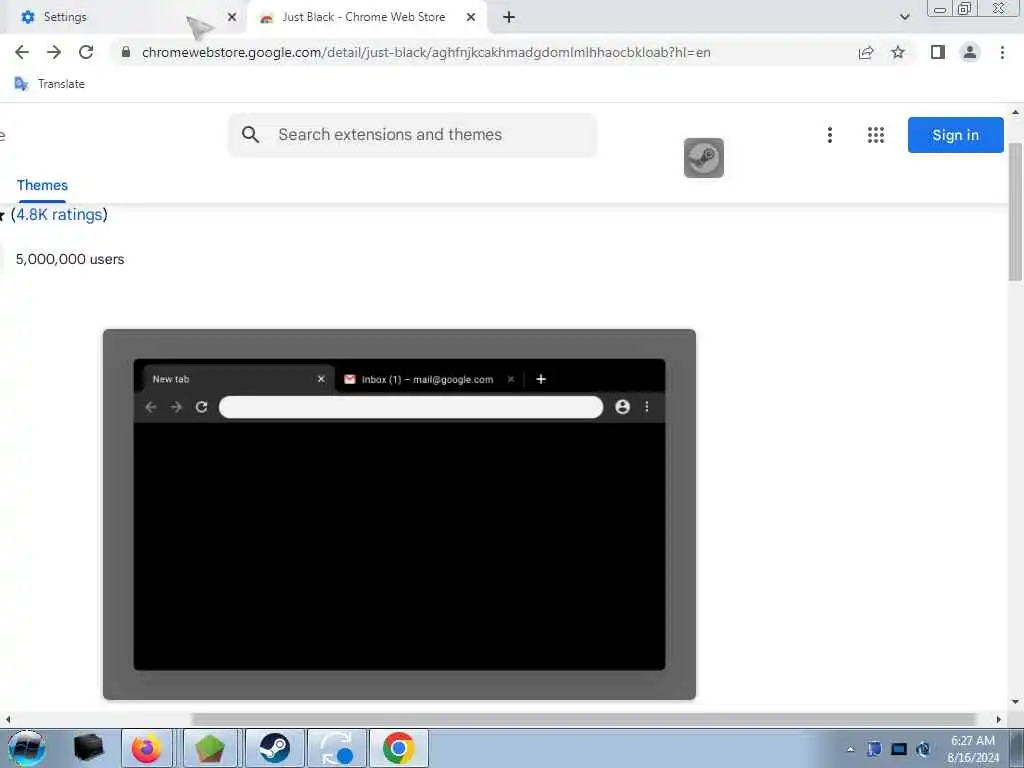Open web store more options menu
Image resolution: width=1024 pixels, height=768 pixels.
click(x=829, y=135)
